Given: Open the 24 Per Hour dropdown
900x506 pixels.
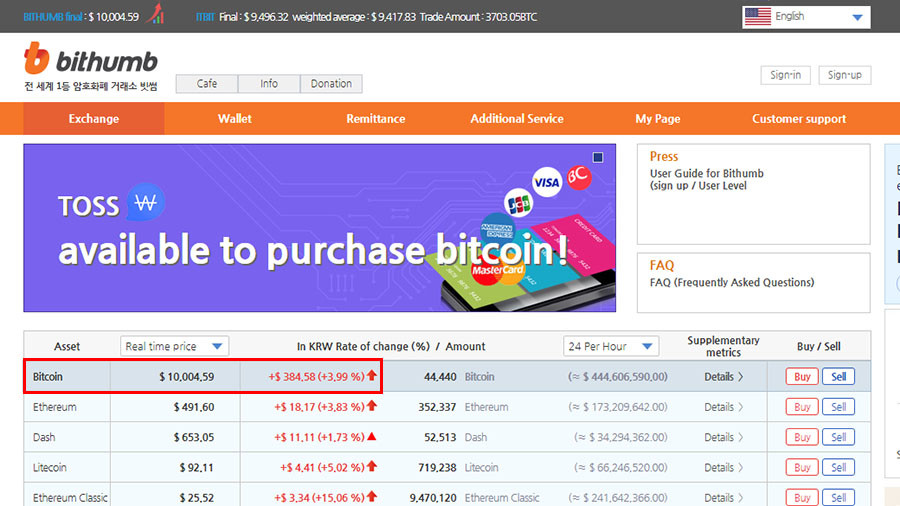Looking at the screenshot, I should click(611, 346).
